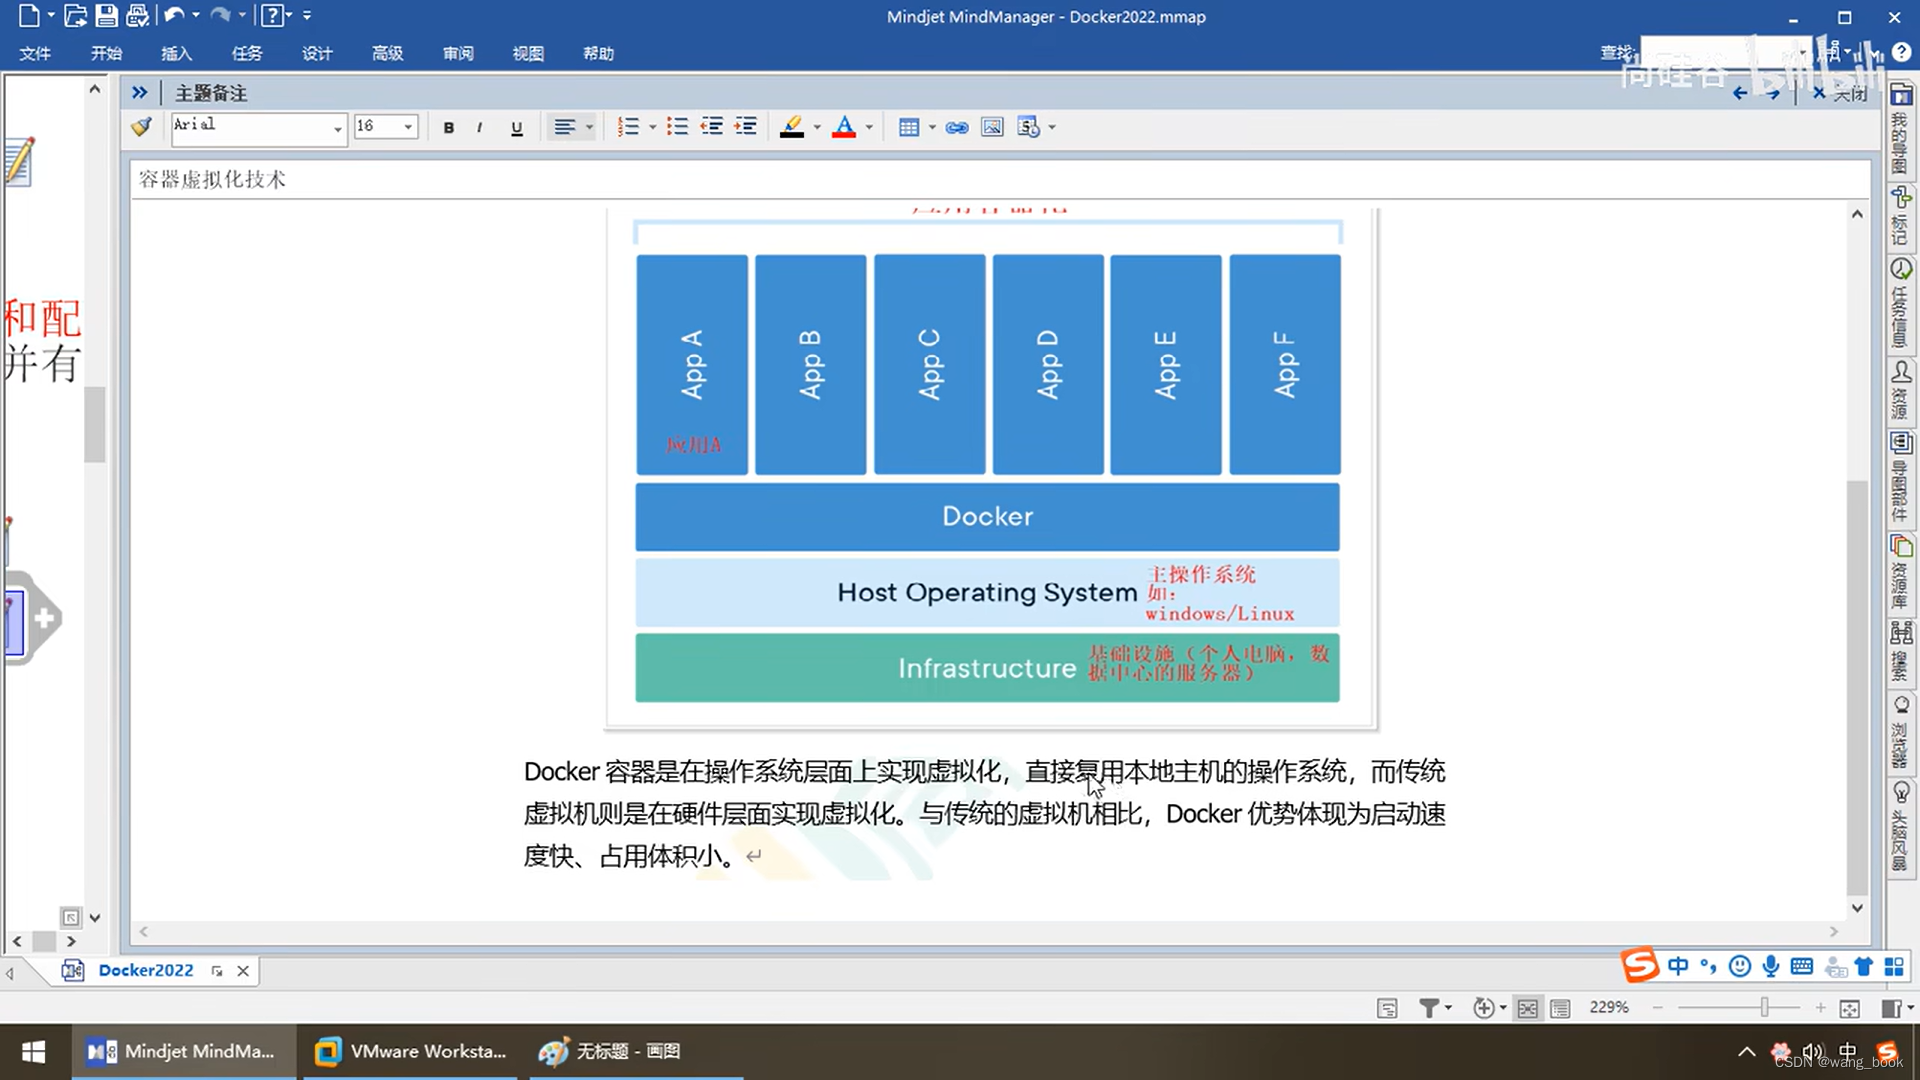
Task: Toggle Sogou Chinese/English input mode
Action: point(1678,966)
